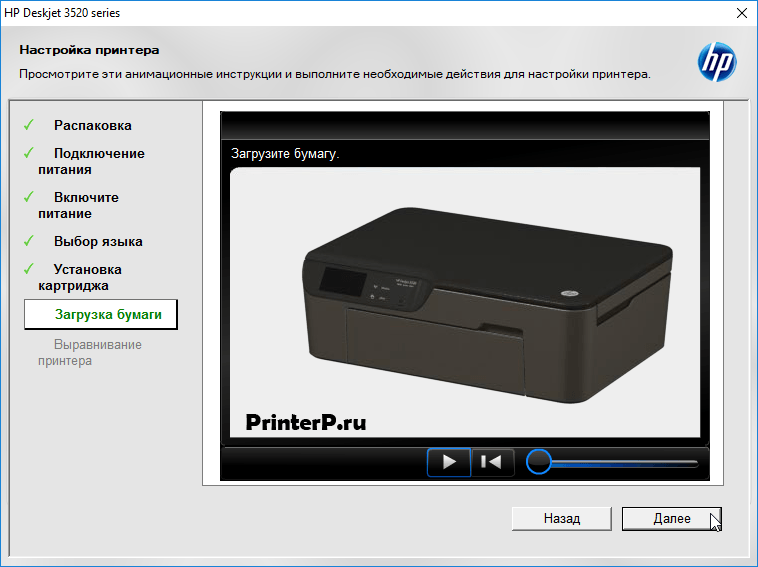758x567 pixels.
Task: Click the Настройка принтера heading
Action: click(89, 50)
